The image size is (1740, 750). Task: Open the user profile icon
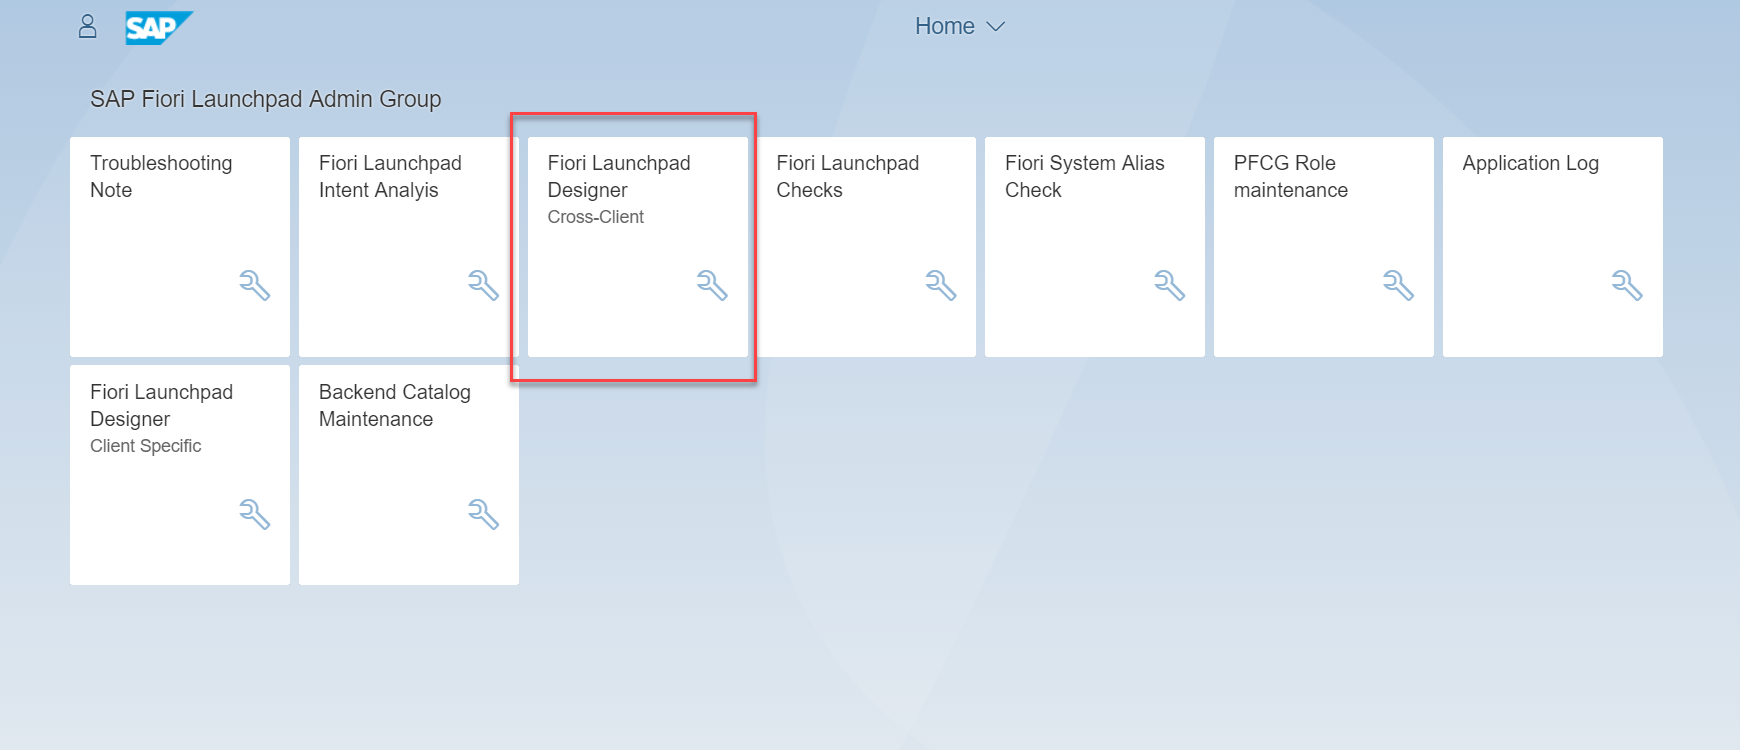[88, 26]
